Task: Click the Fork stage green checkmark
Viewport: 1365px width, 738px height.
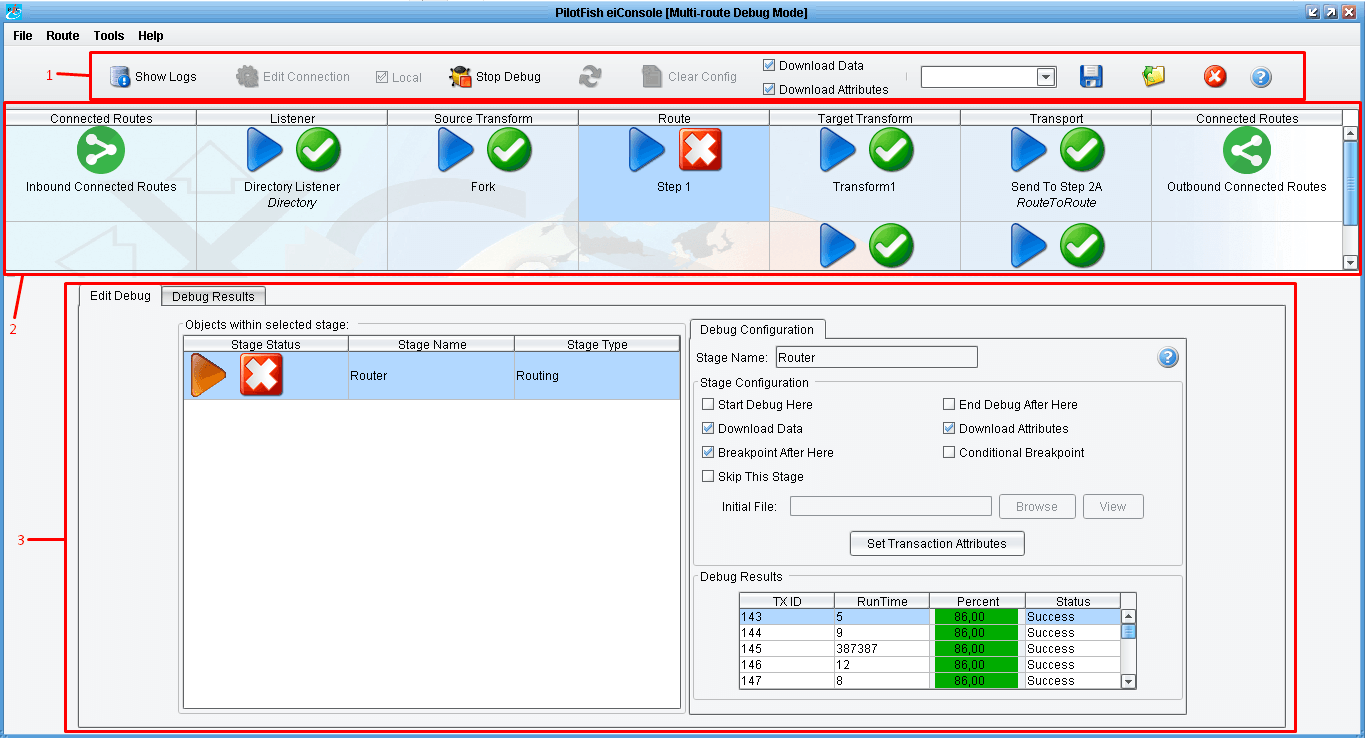Action: 510,151
